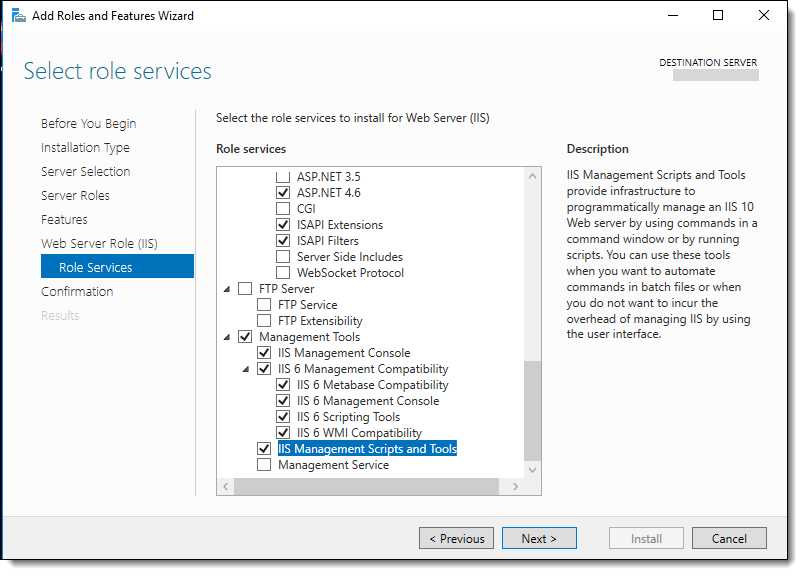Click the horizontal scrollbar left arrow
803x575 pixels.
225,486
